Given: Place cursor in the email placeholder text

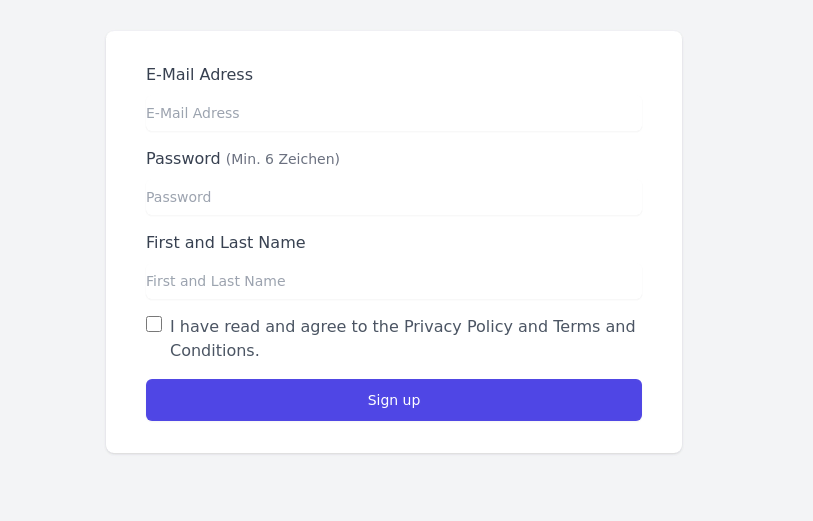Looking at the screenshot, I should (193, 113).
